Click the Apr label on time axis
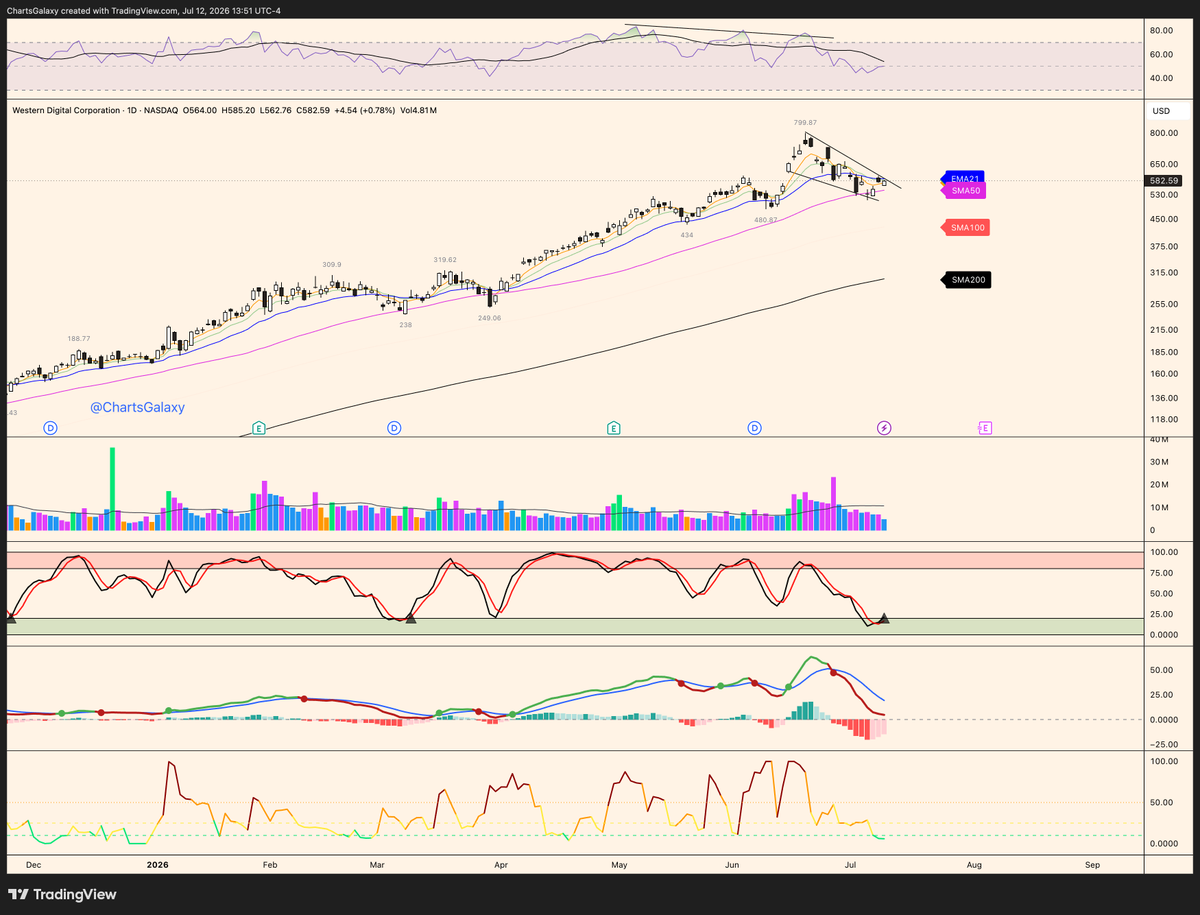Screen dimensions: 1200x915 coord(501,863)
